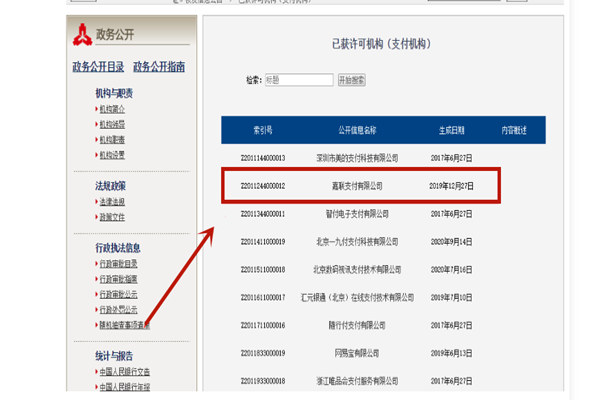Click the 统计与报告 section heading
The image size is (600, 400).
point(114,356)
